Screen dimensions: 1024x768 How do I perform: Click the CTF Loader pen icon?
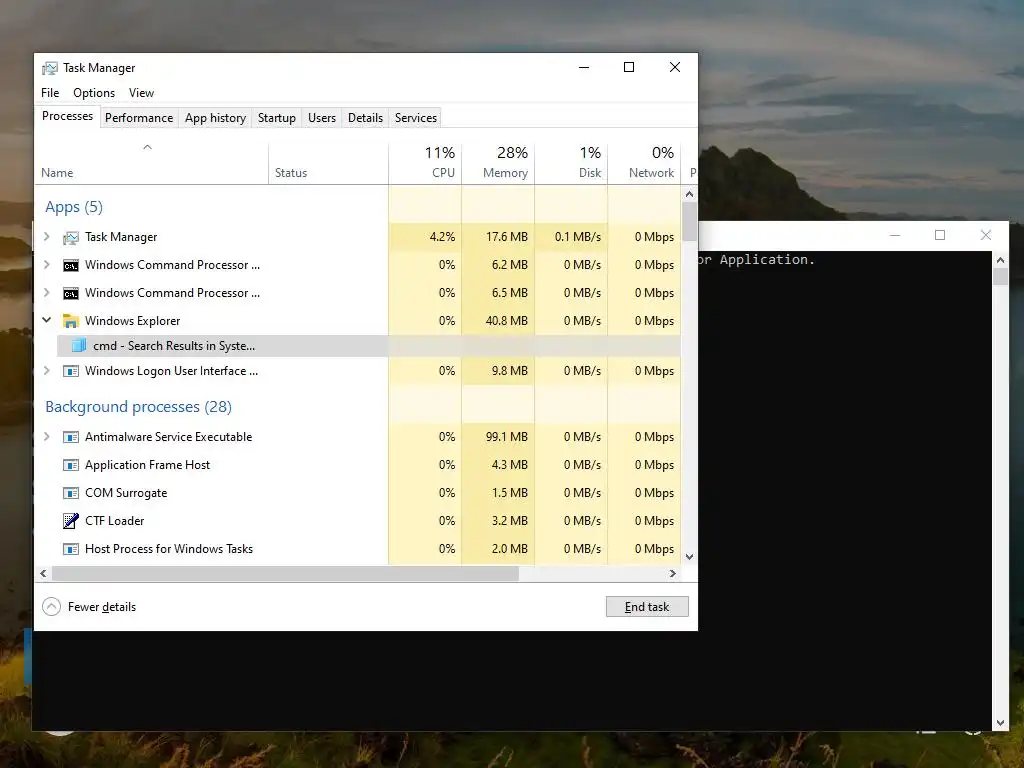(71, 520)
